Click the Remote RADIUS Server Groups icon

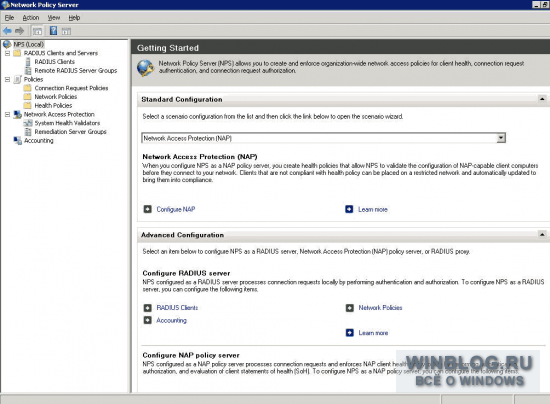28,70
